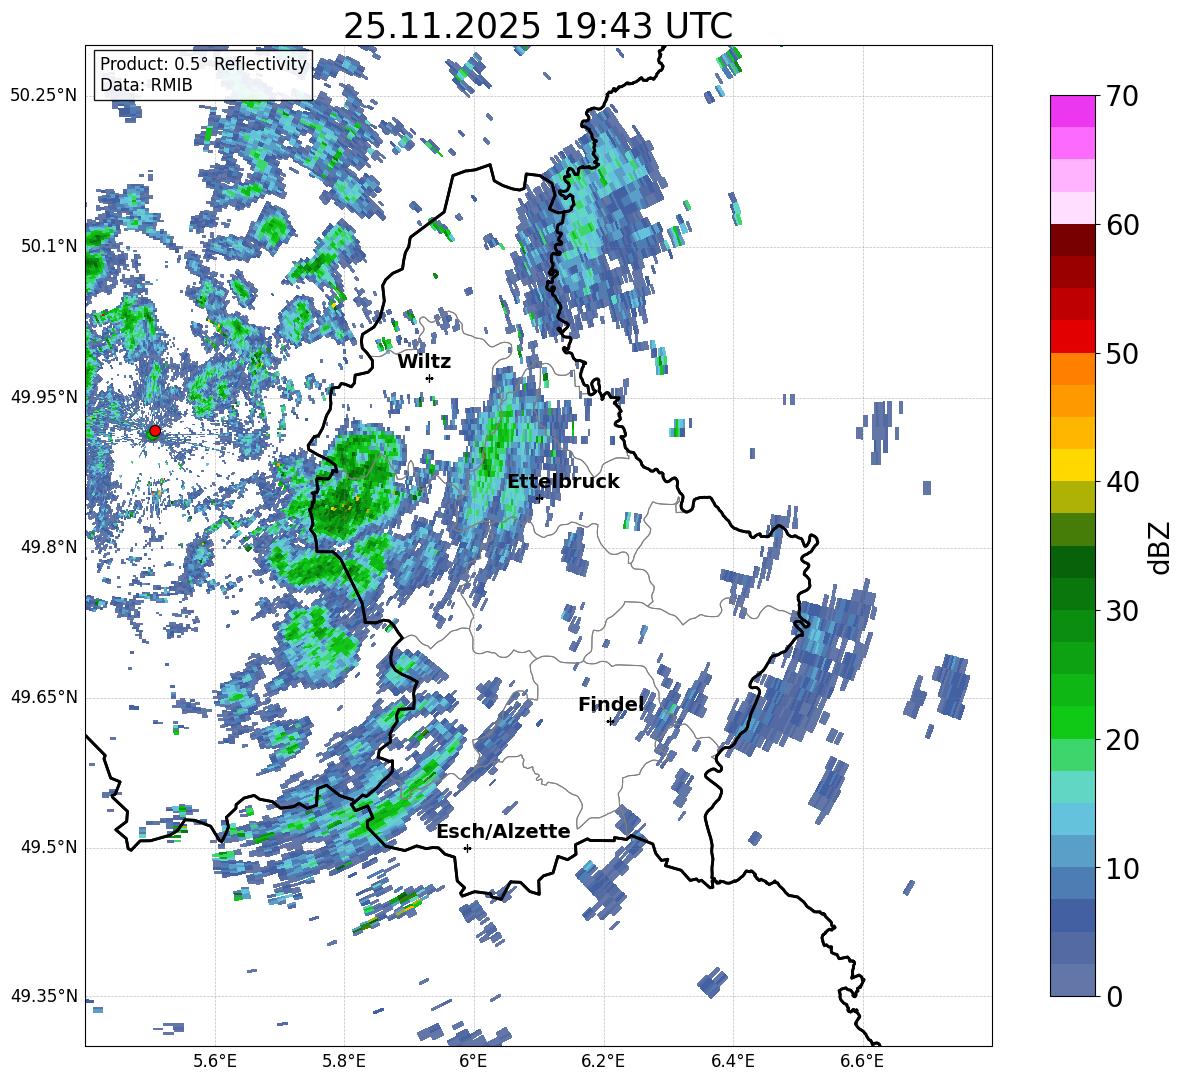Click the cross marker below Ettelbruck label
Viewport: 1184px width, 1081px height.
pyautogui.click(x=539, y=498)
